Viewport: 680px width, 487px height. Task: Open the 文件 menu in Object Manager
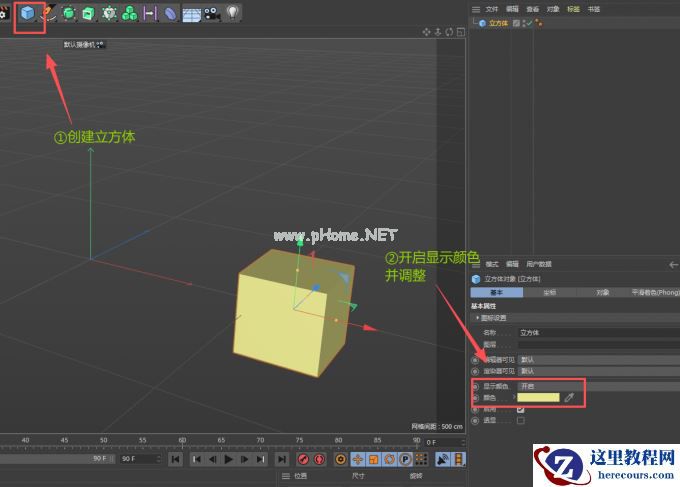491,8
